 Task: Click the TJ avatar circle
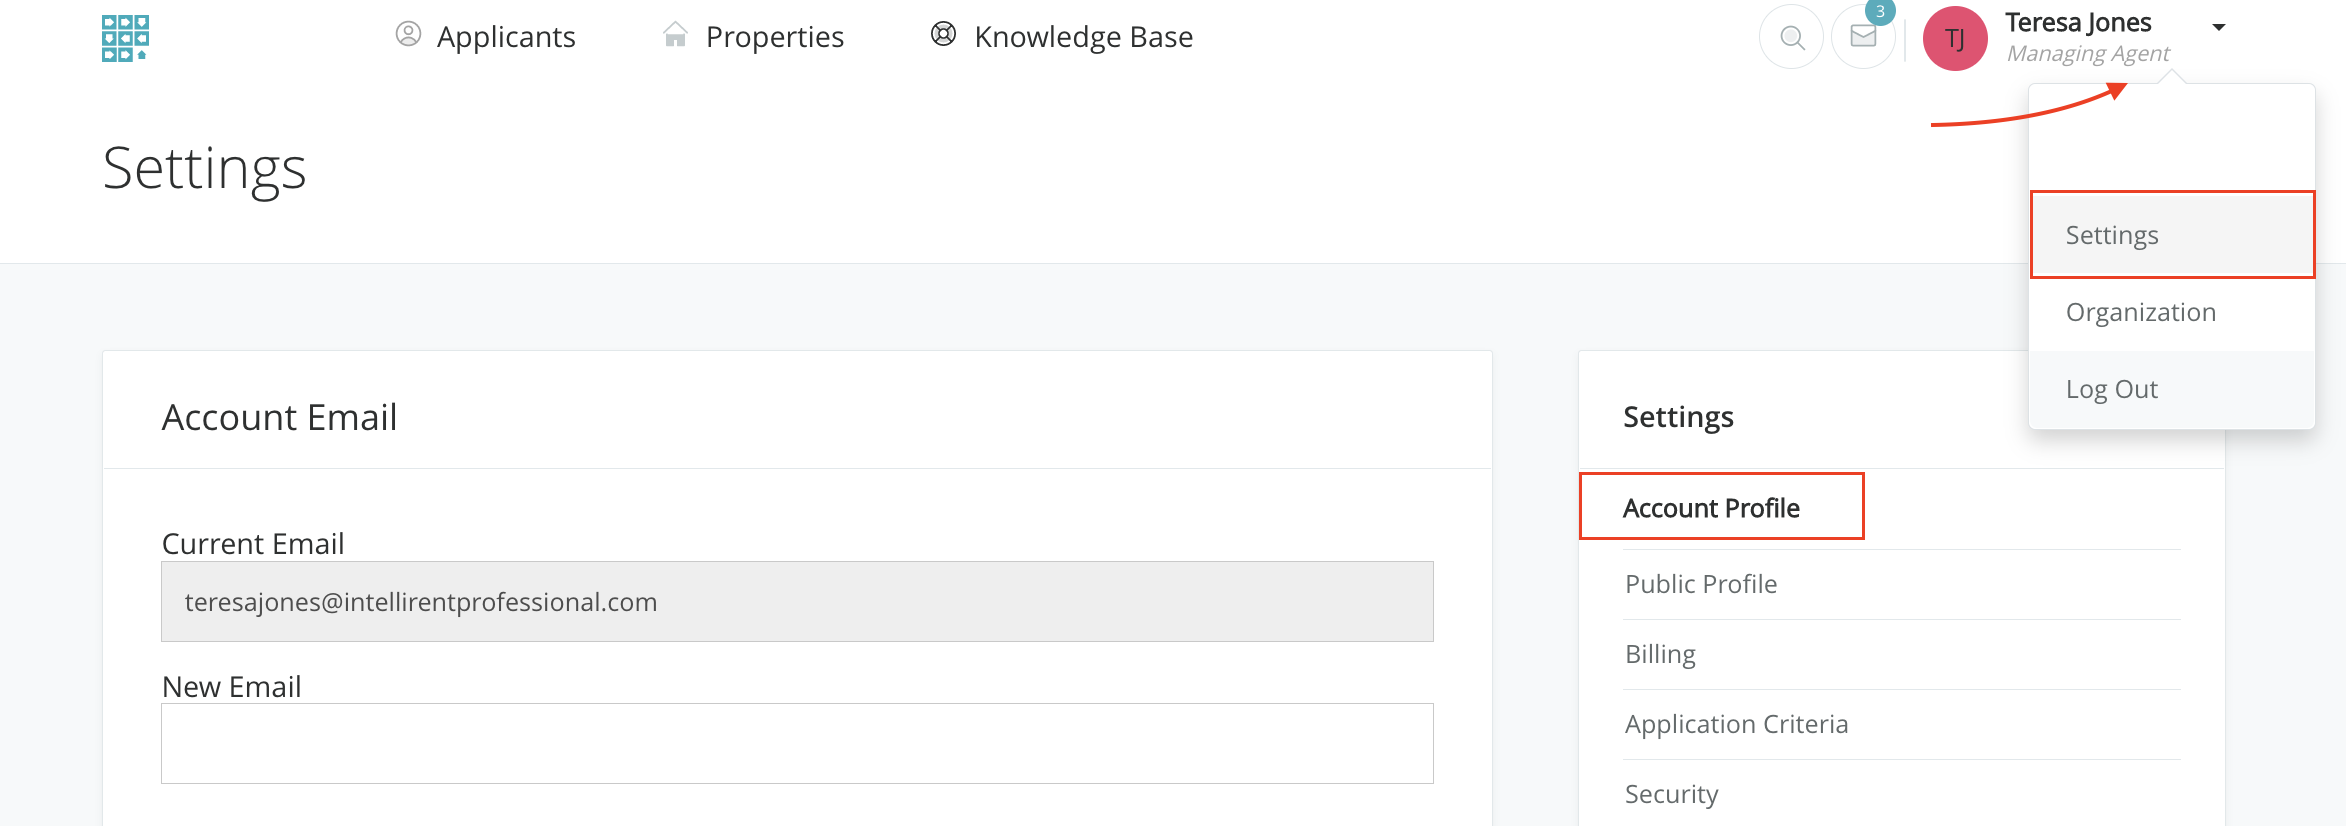(1954, 39)
